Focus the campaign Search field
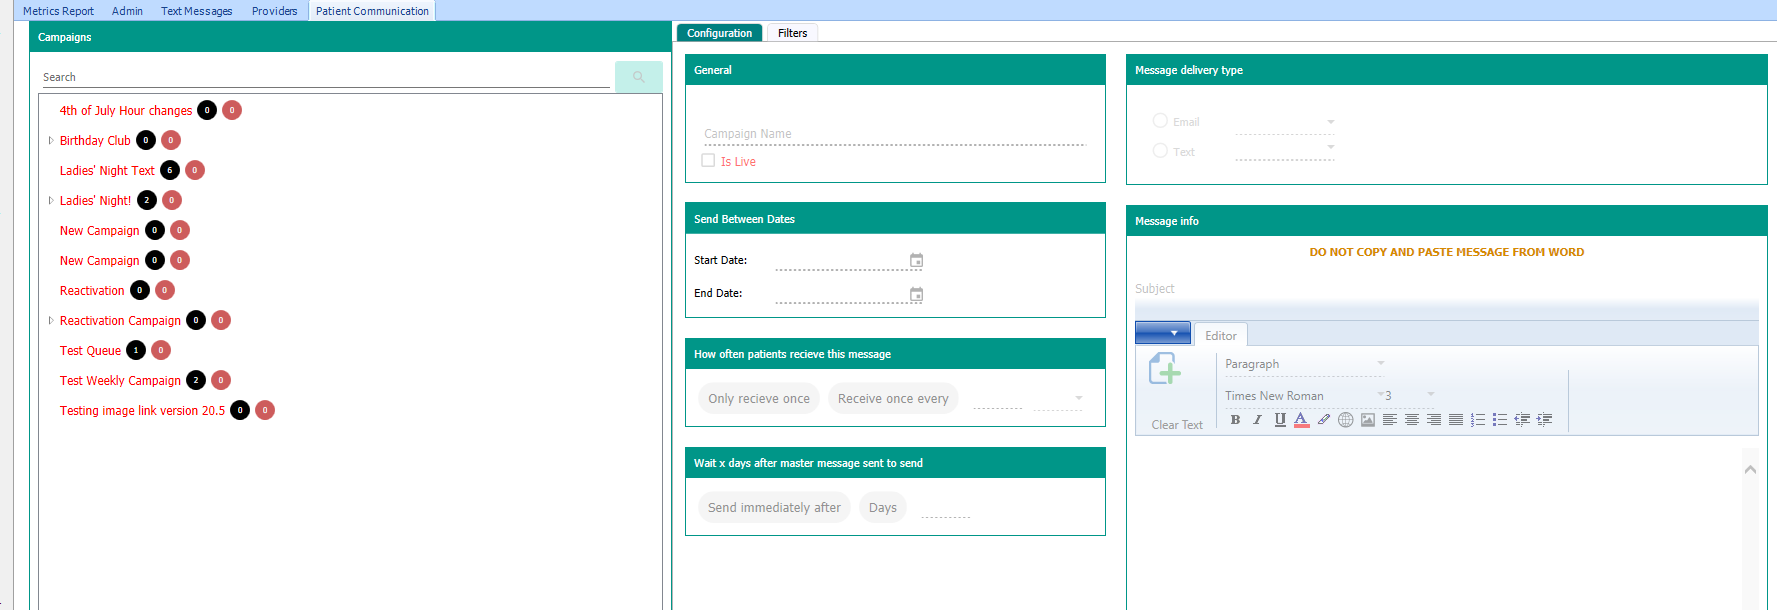 326,77
